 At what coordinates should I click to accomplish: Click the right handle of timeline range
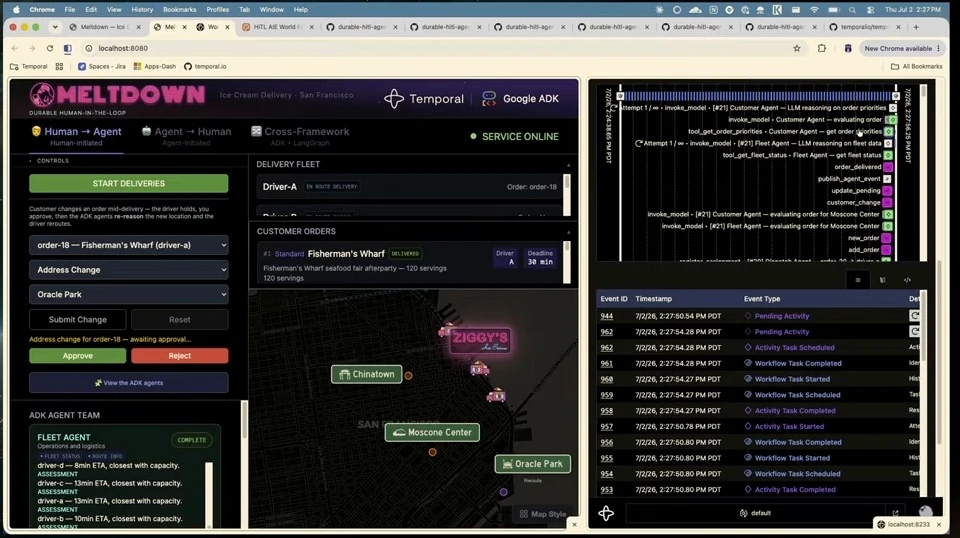point(896,96)
